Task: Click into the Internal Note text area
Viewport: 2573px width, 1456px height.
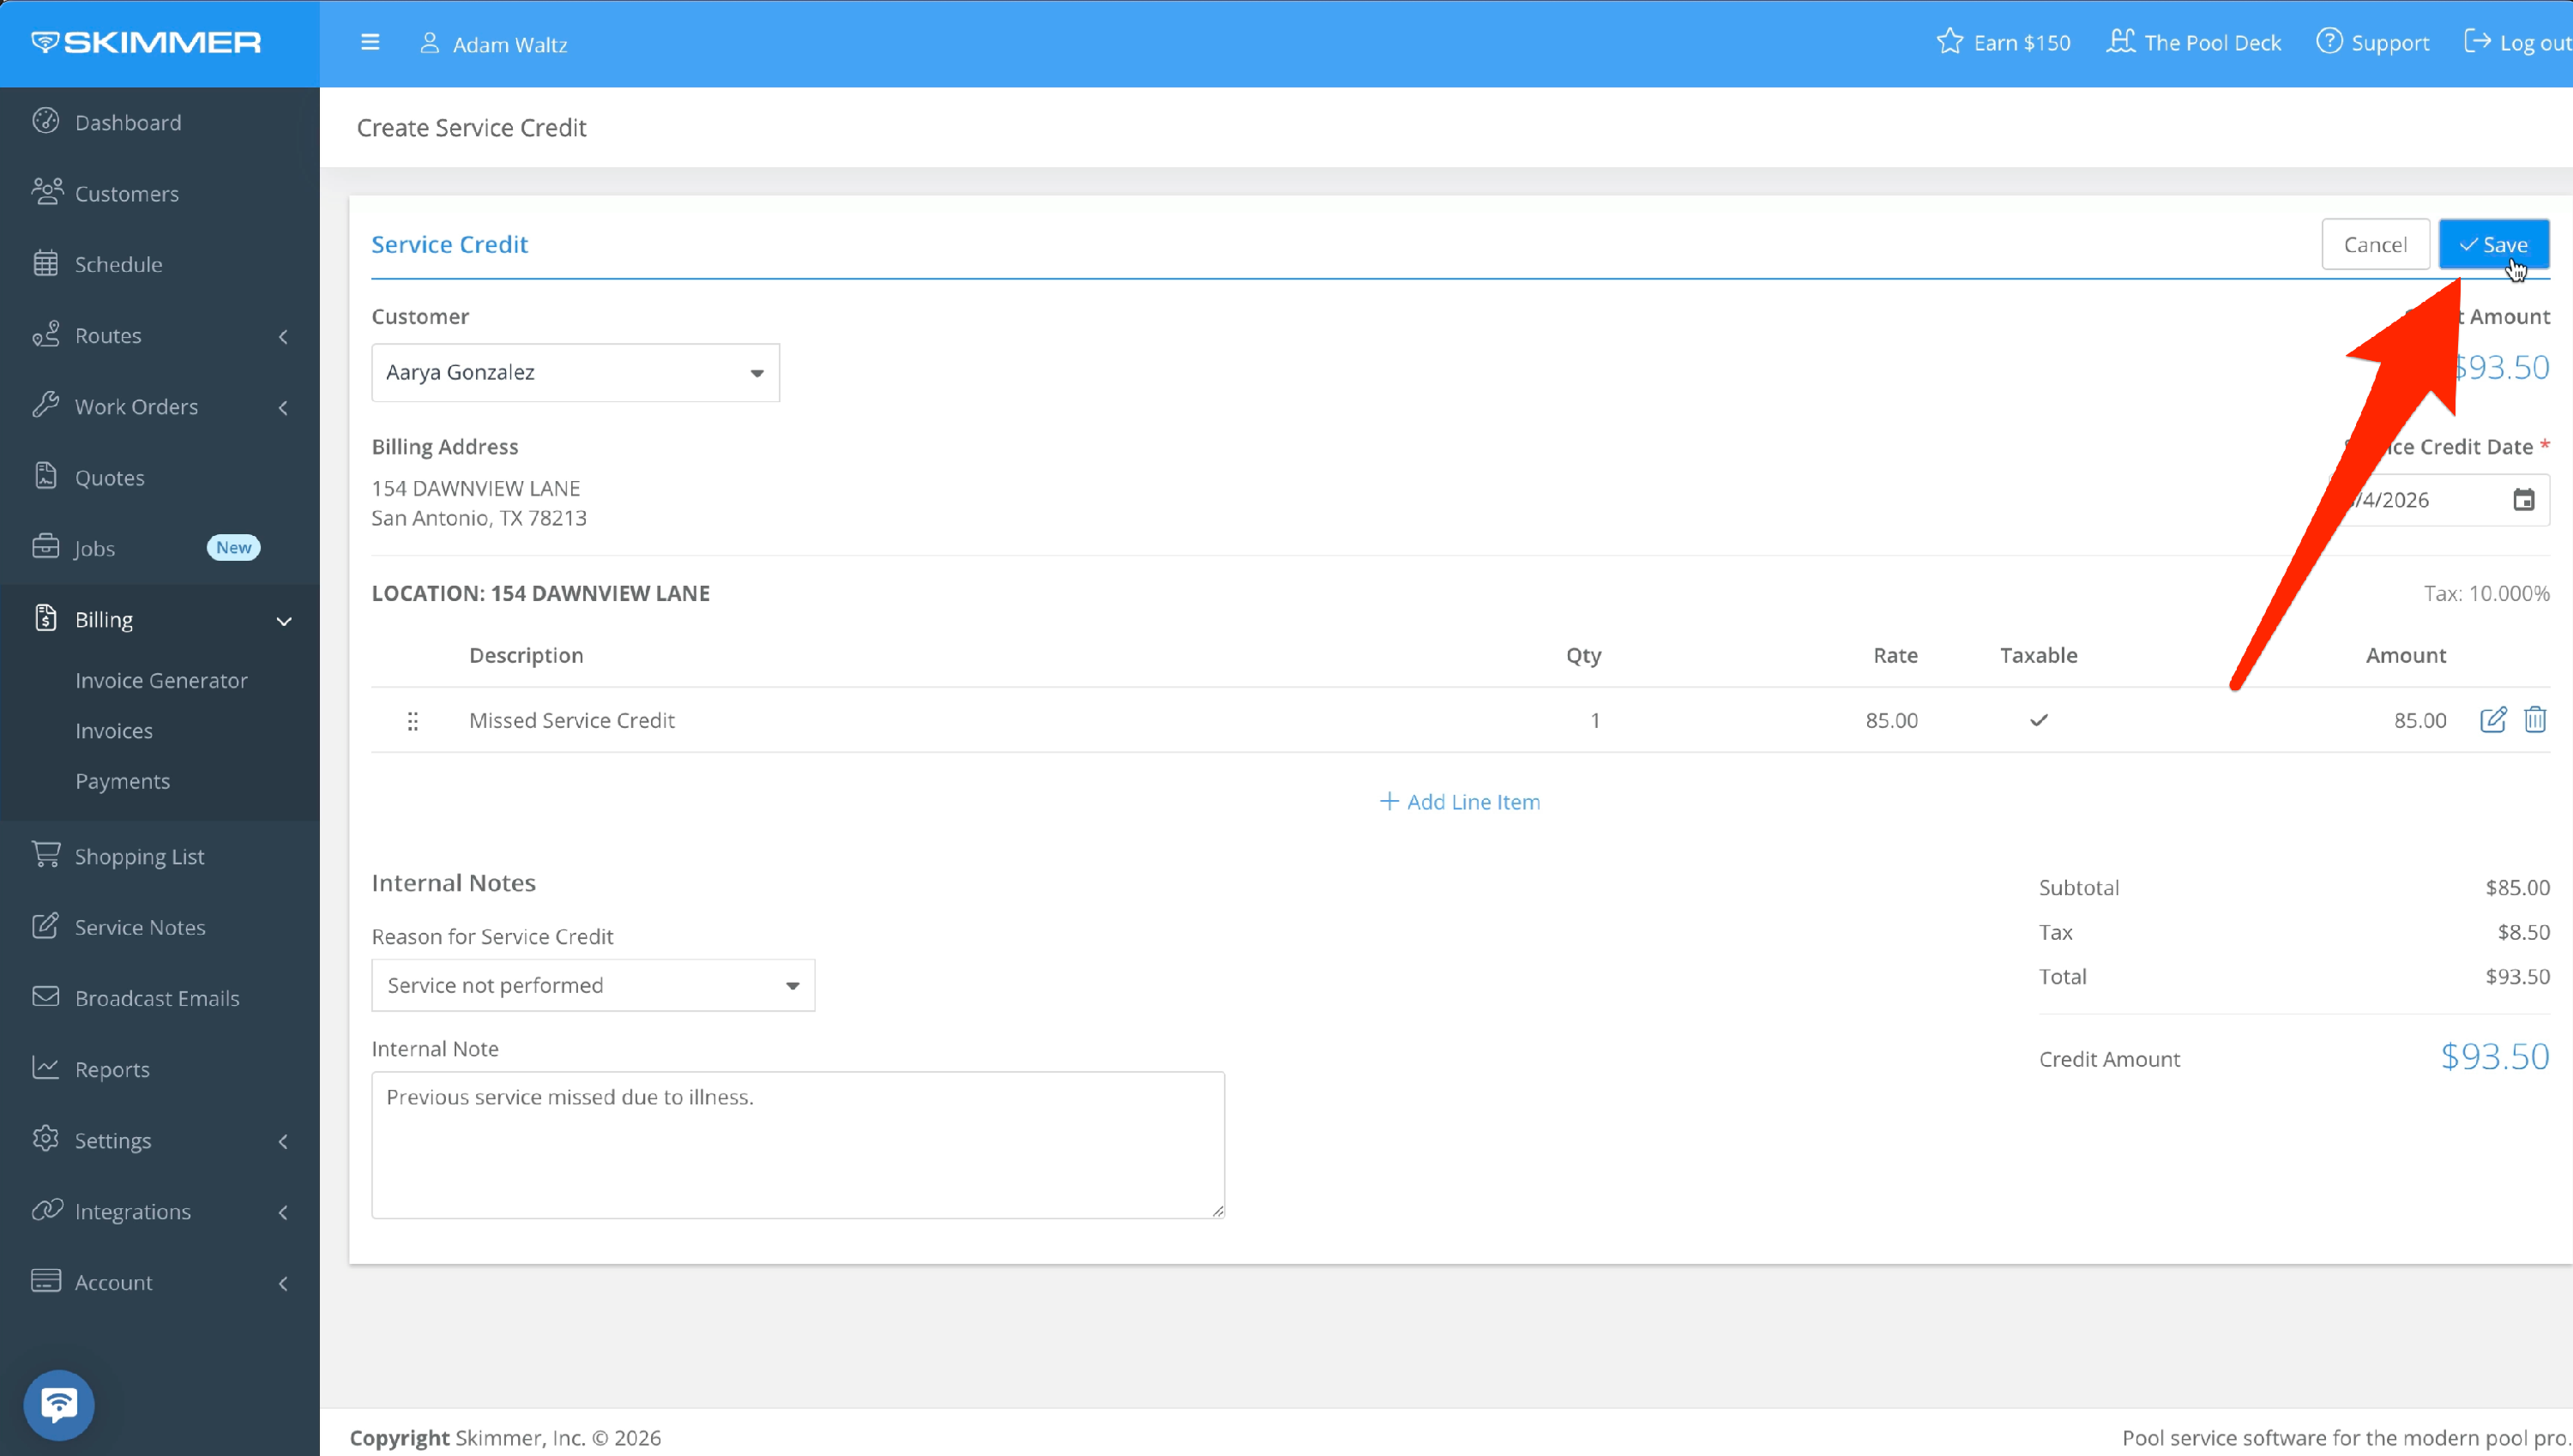Action: click(797, 1144)
